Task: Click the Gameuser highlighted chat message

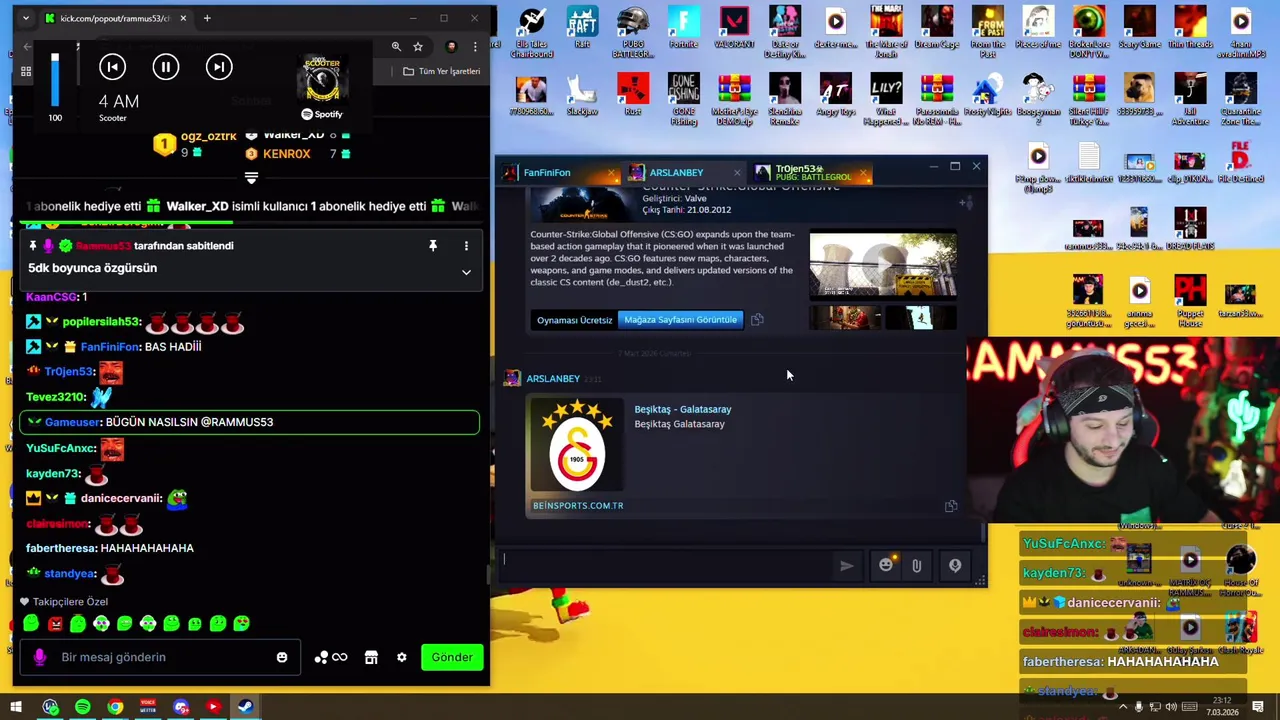Action: [x=249, y=422]
